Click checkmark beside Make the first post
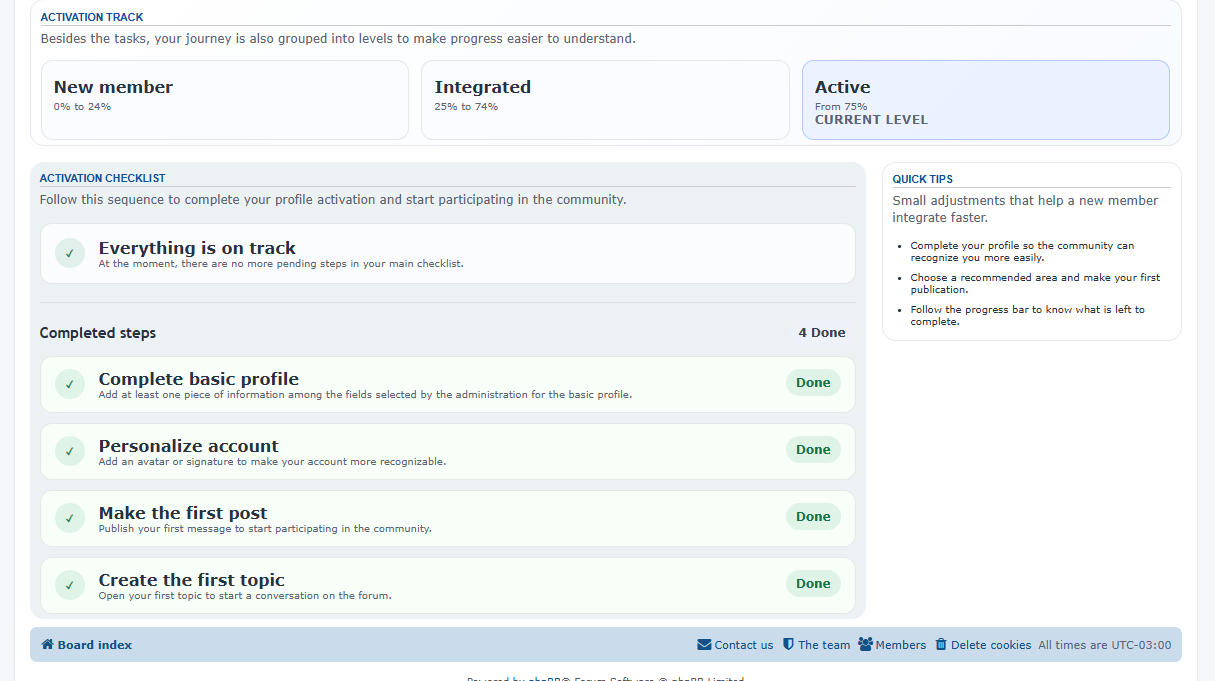Viewport: 1215px width, 681px height. [x=70, y=518]
